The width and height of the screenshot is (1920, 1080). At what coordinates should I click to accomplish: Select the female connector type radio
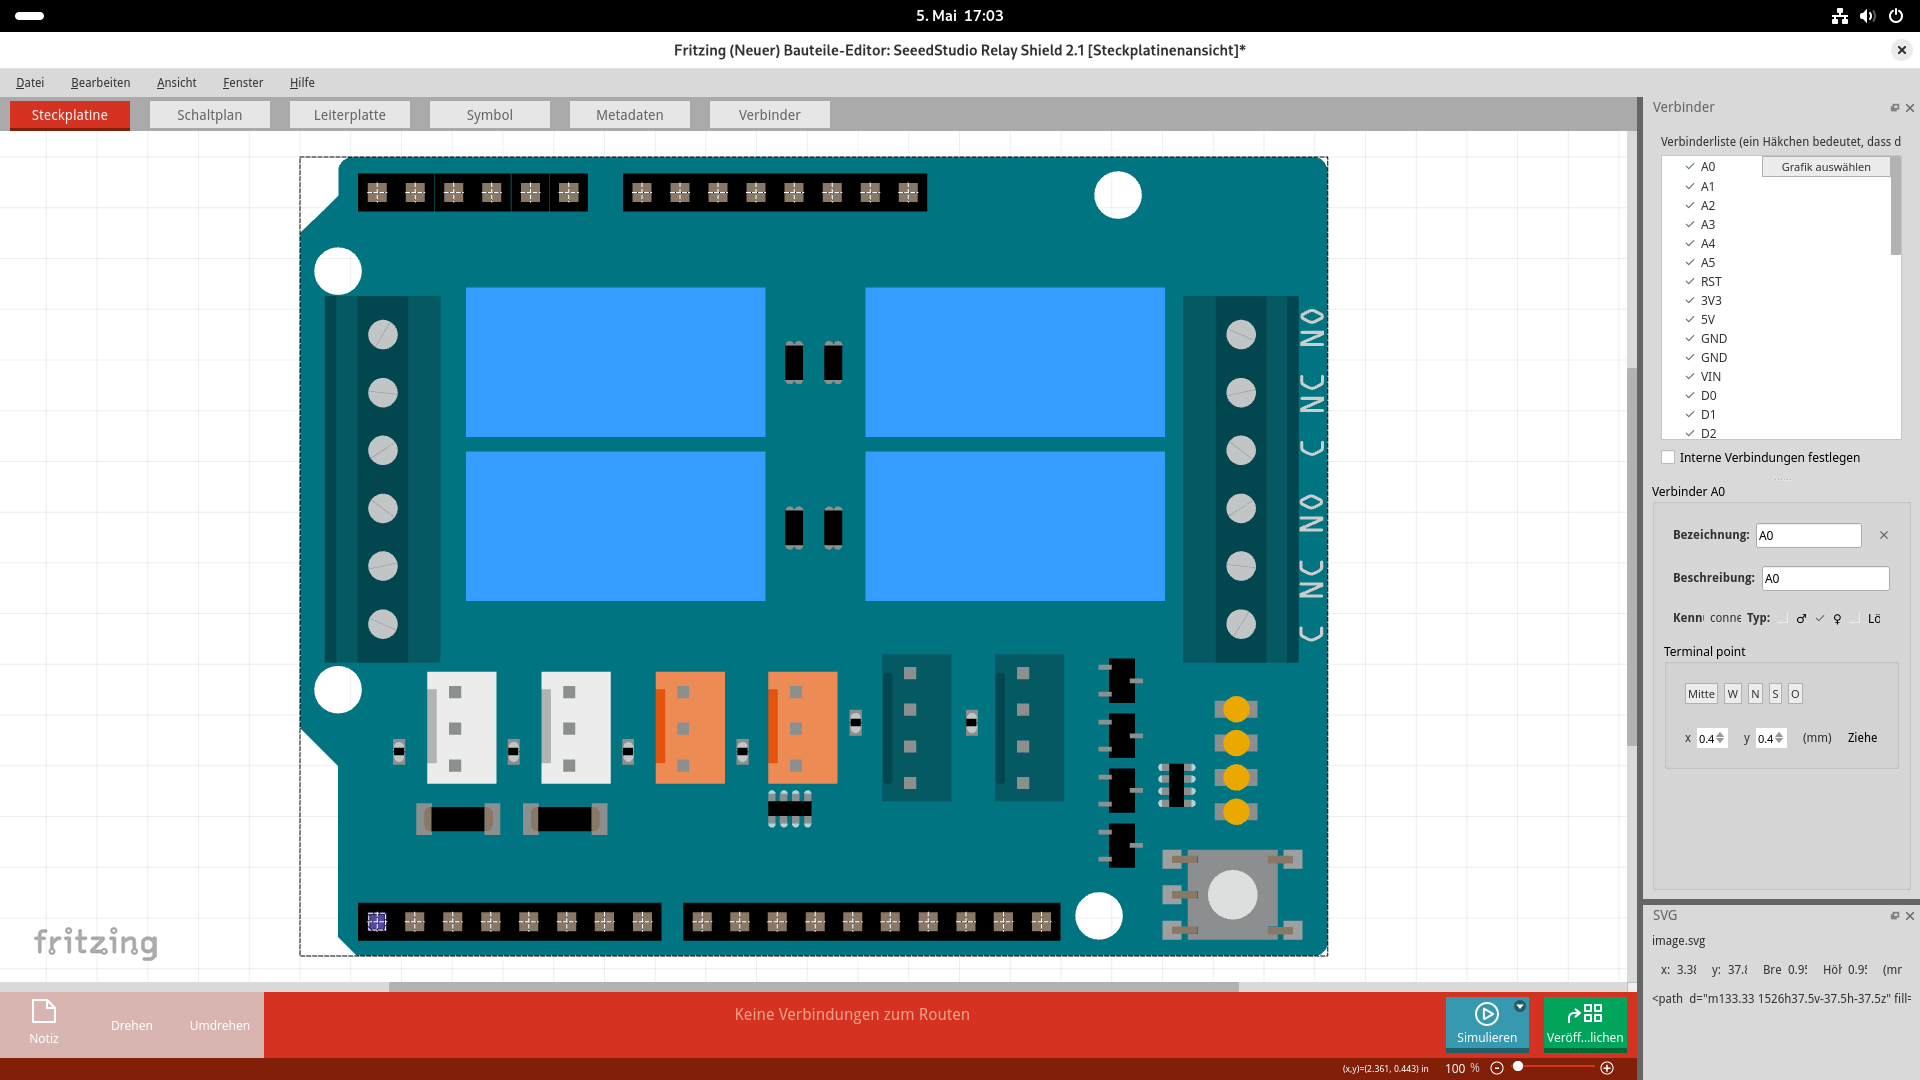coord(1820,619)
